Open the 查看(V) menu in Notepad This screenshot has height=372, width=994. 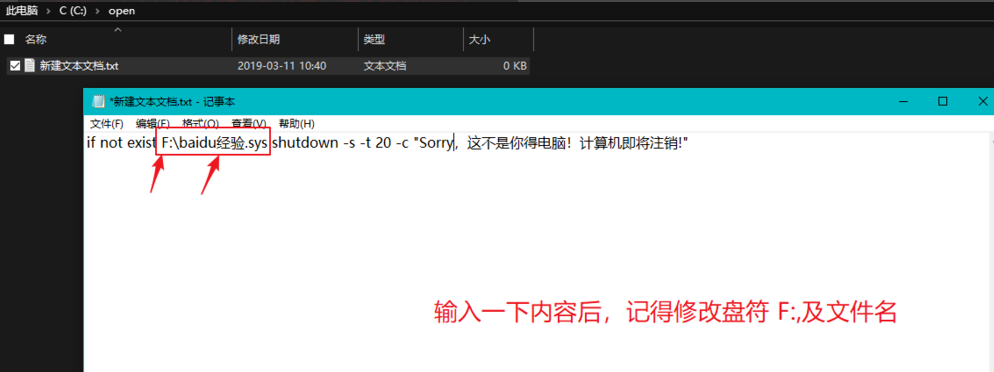(x=248, y=124)
